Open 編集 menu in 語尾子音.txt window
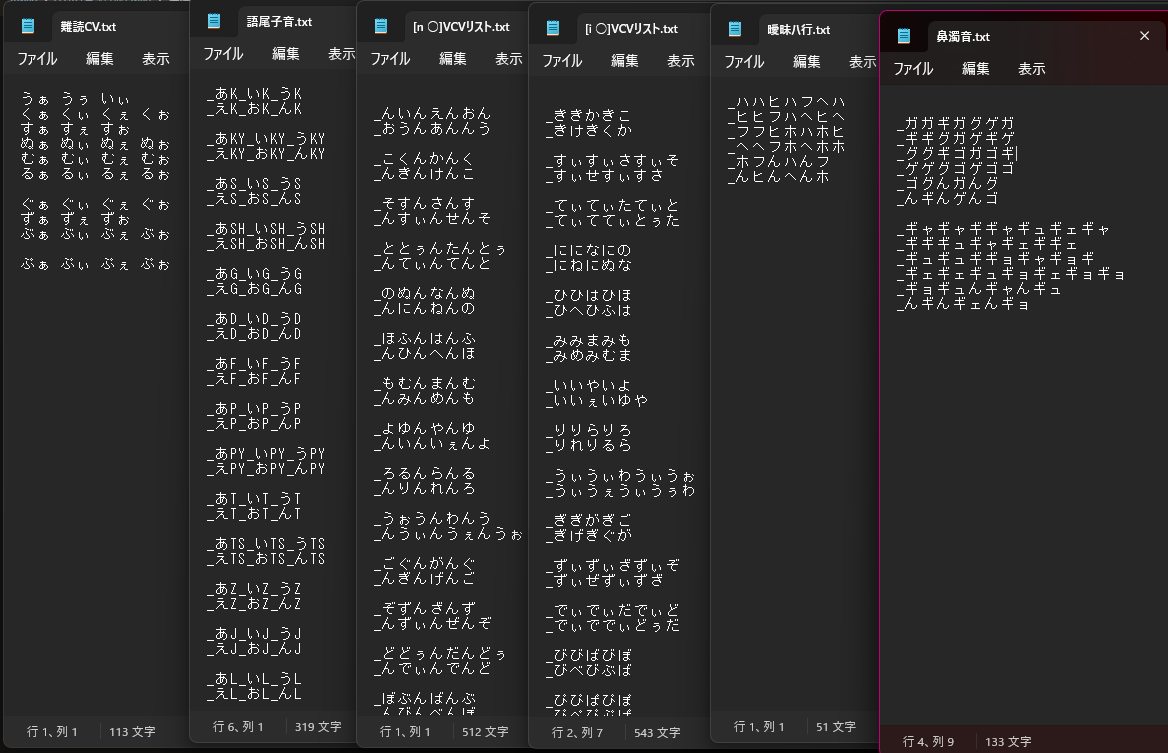 pos(286,54)
